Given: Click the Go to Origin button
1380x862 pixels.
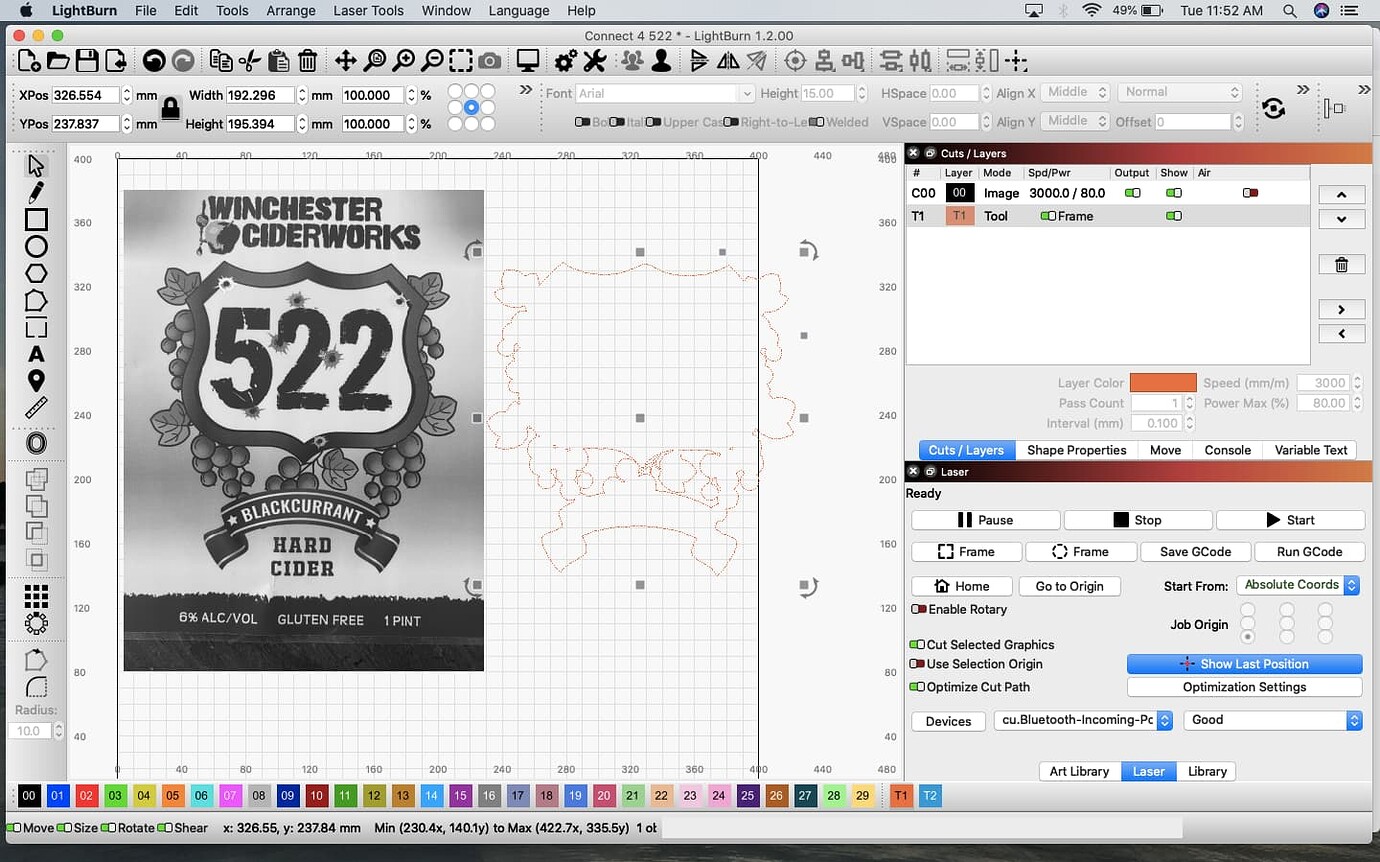Looking at the screenshot, I should (x=1069, y=586).
